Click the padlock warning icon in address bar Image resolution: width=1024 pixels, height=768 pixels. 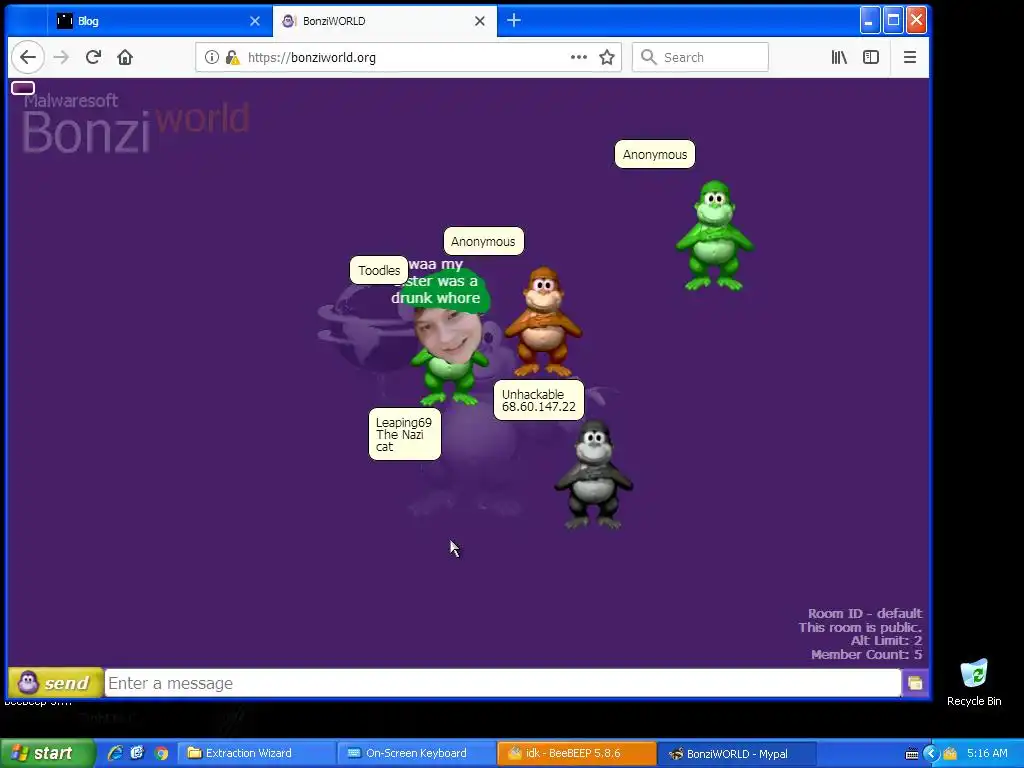(232, 57)
